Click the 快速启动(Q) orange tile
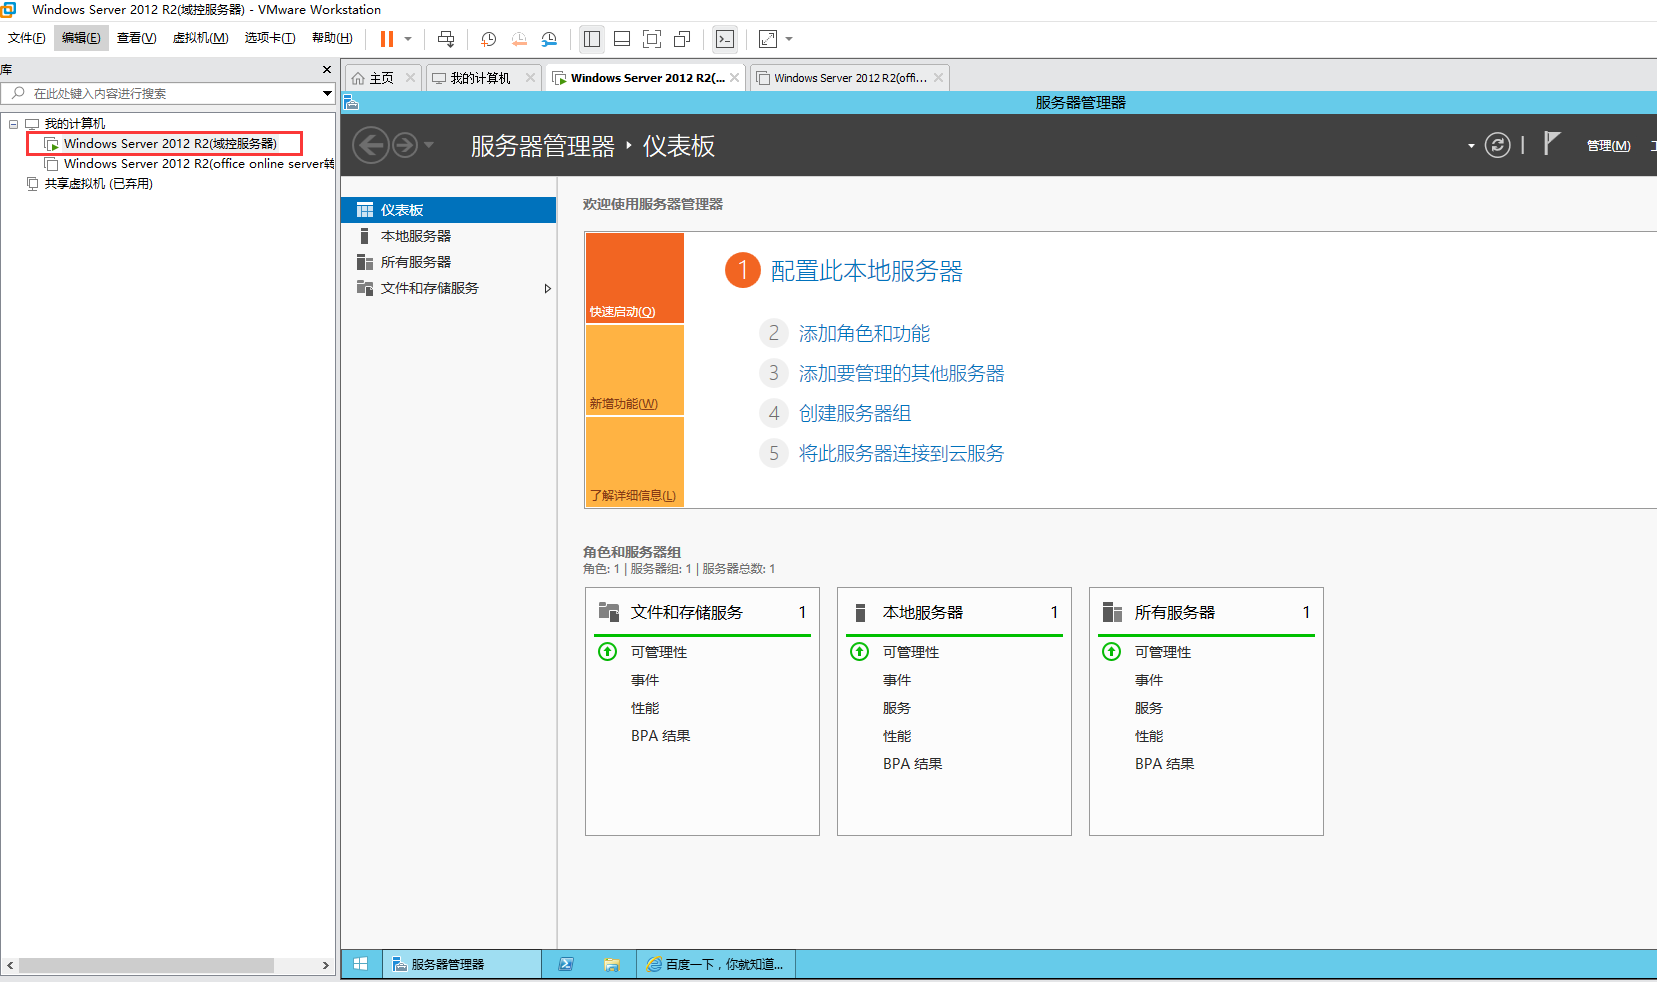Viewport: 1657px width, 982px height. pyautogui.click(x=634, y=278)
